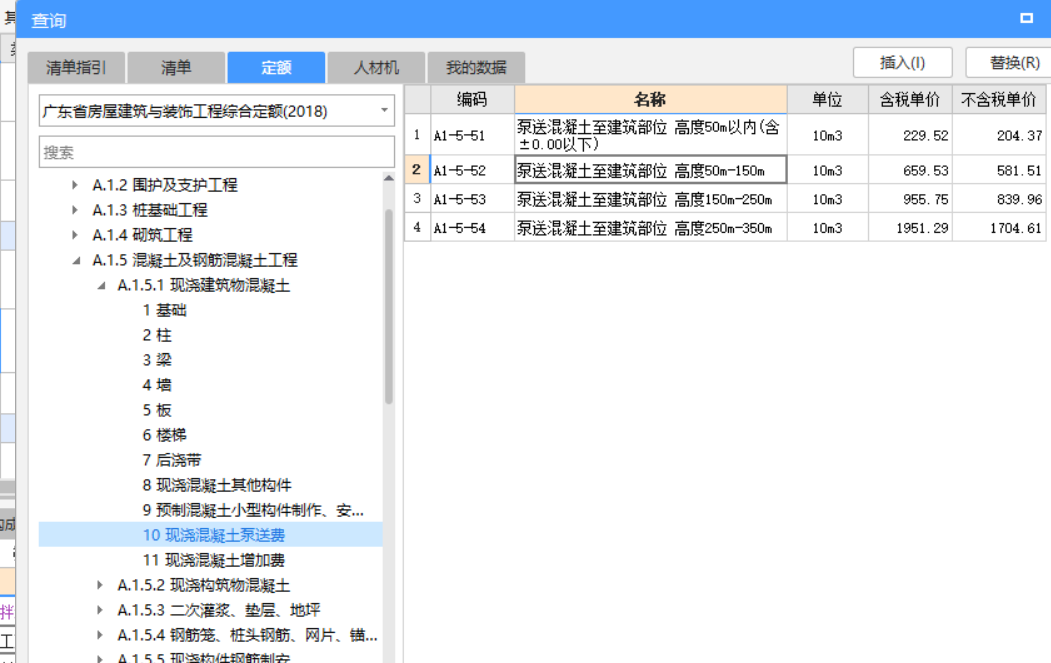This screenshot has height=663, width=1051.
Task: Select tree item 11 现浇混凝土增加费
Action: [214, 560]
